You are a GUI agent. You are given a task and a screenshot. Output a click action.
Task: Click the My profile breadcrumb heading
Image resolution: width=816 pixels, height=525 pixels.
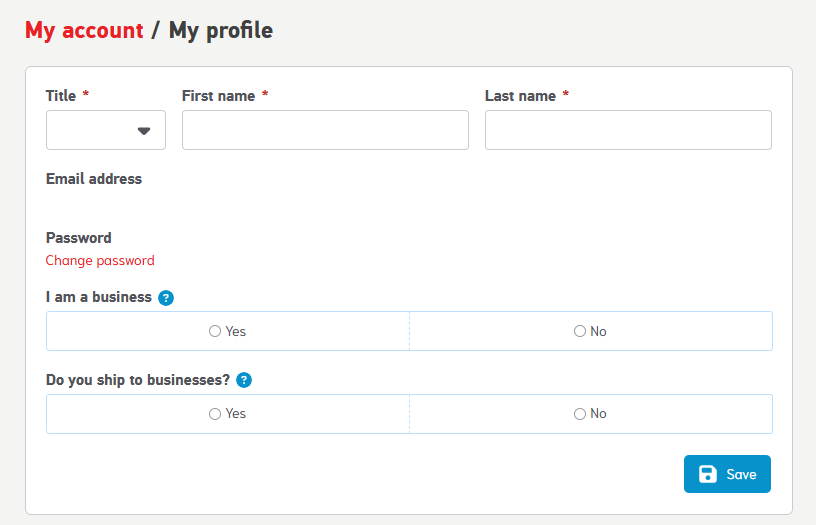coord(221,30)
